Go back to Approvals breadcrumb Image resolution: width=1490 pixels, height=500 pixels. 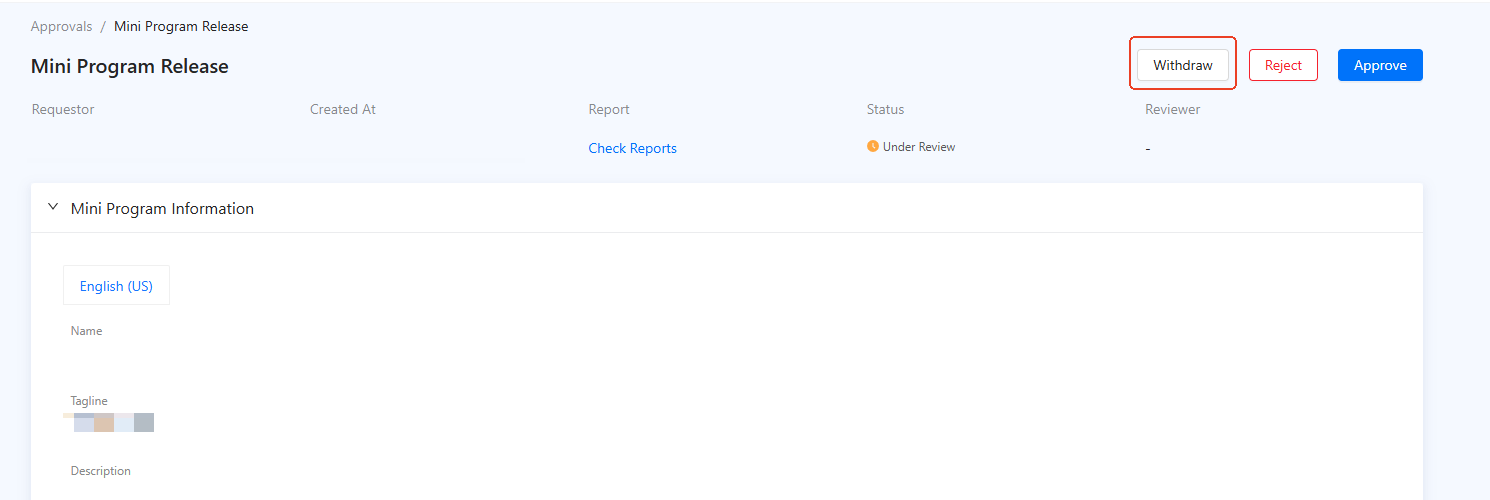point(61,27)
